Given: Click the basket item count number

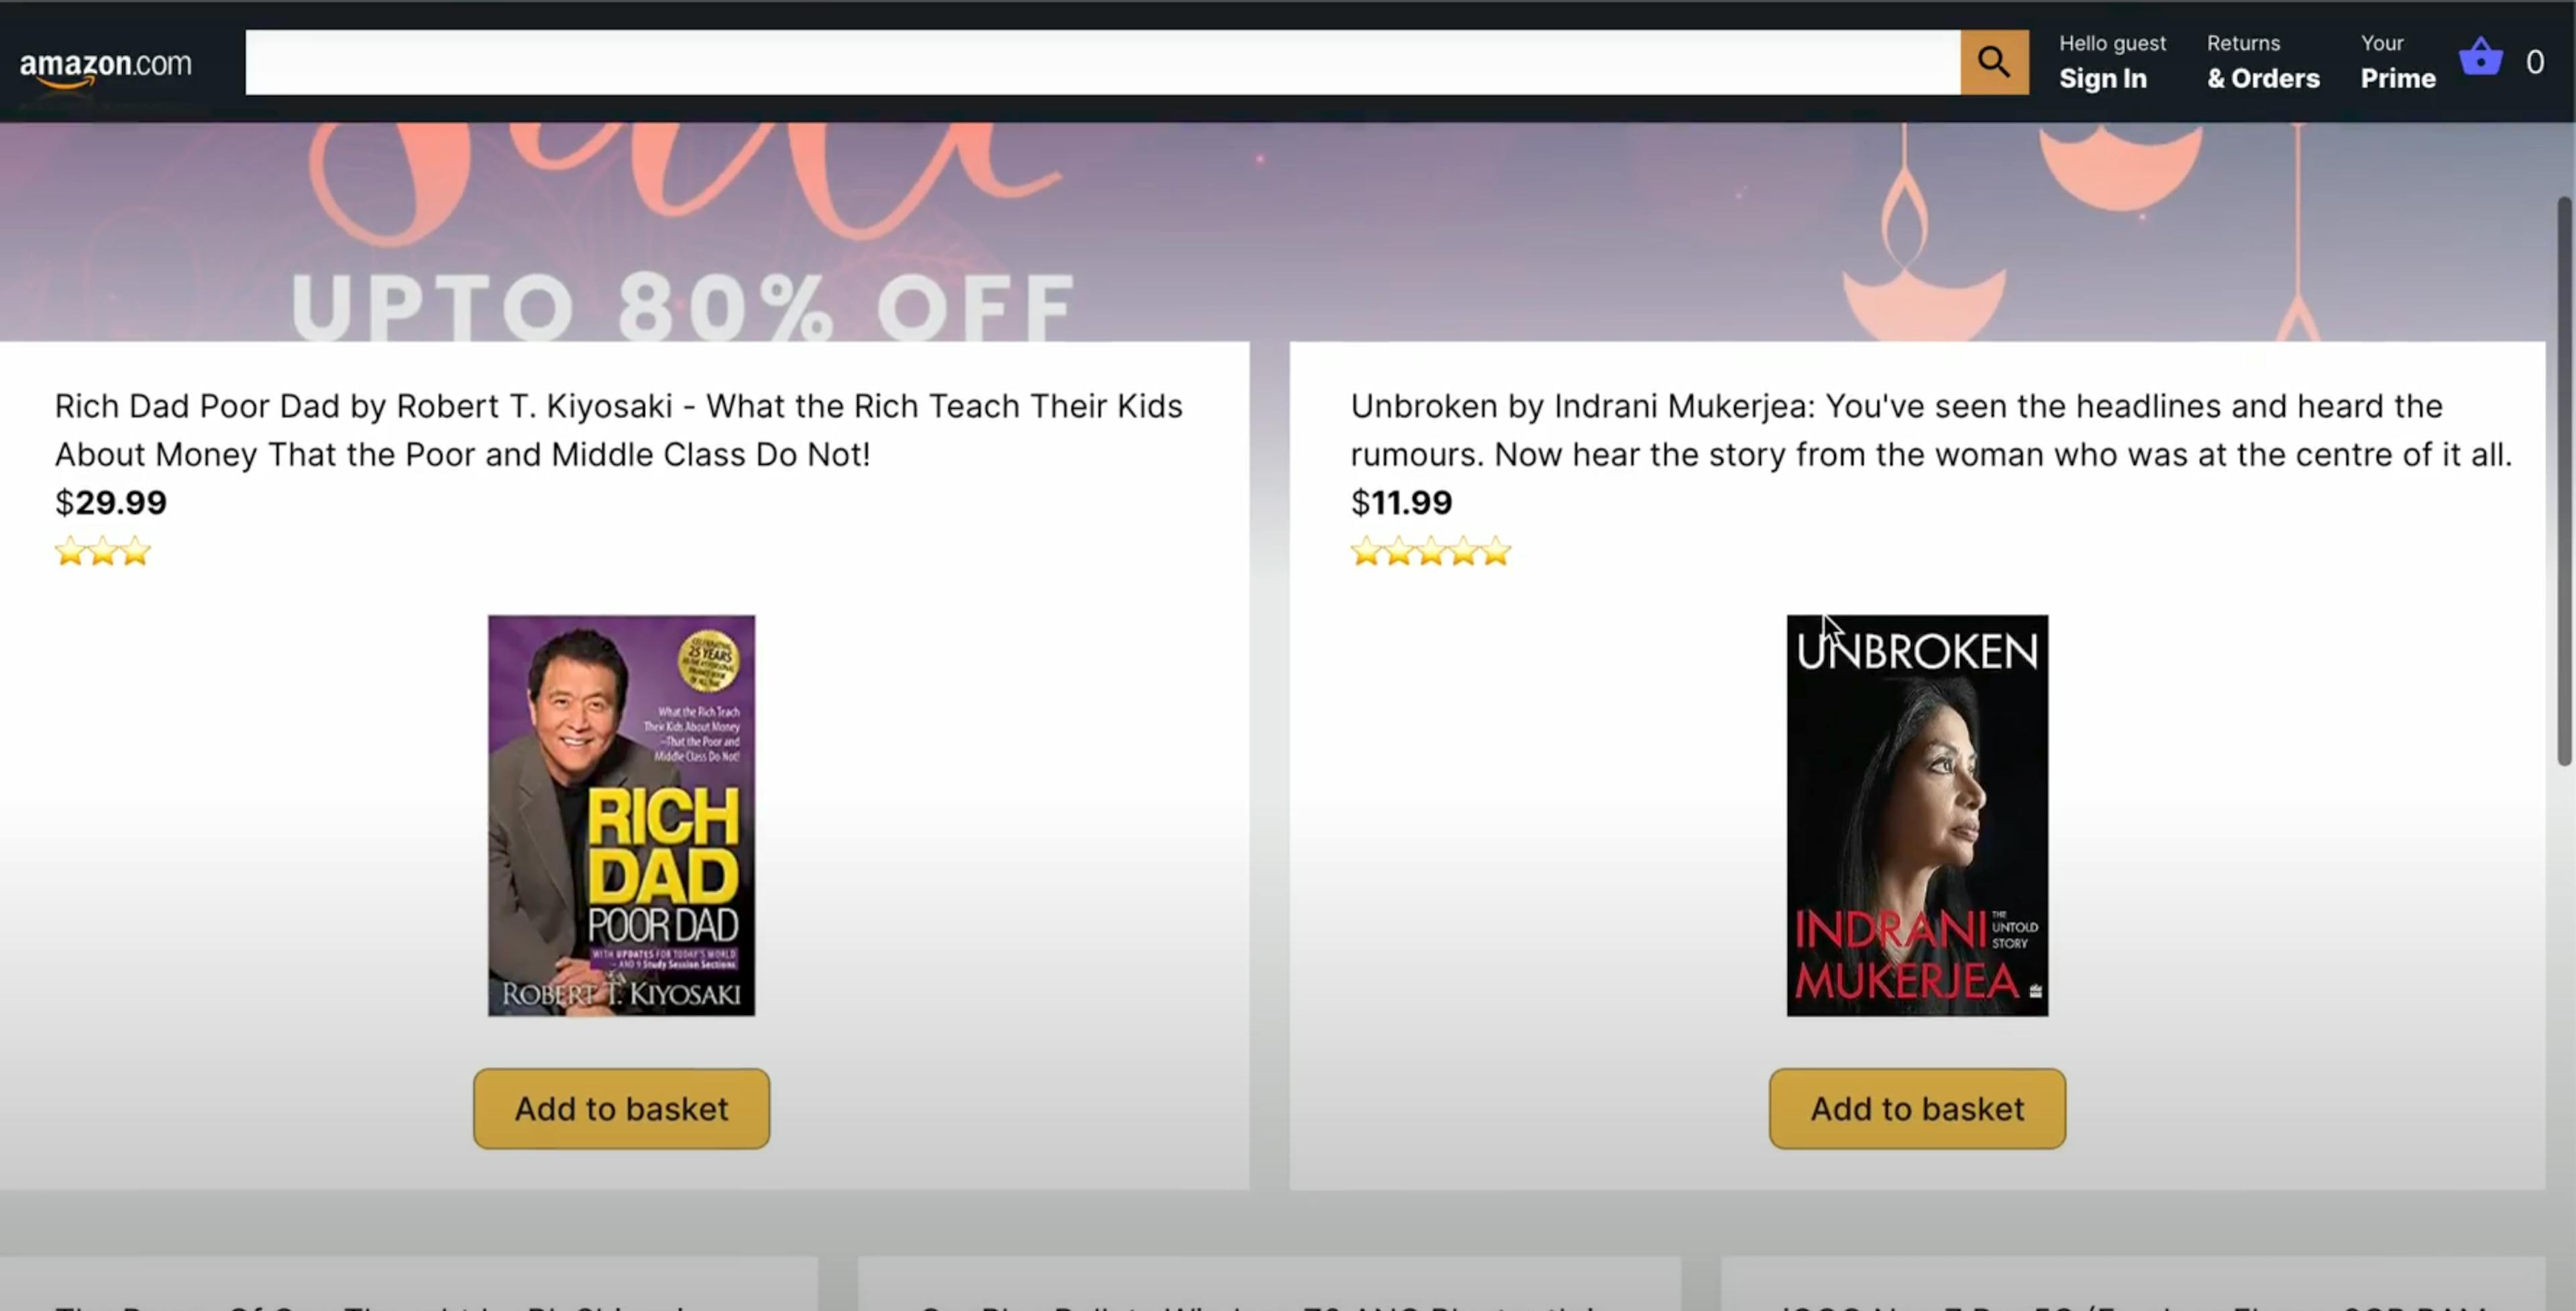Looking at the screenshot, I should coord(2535,62).
